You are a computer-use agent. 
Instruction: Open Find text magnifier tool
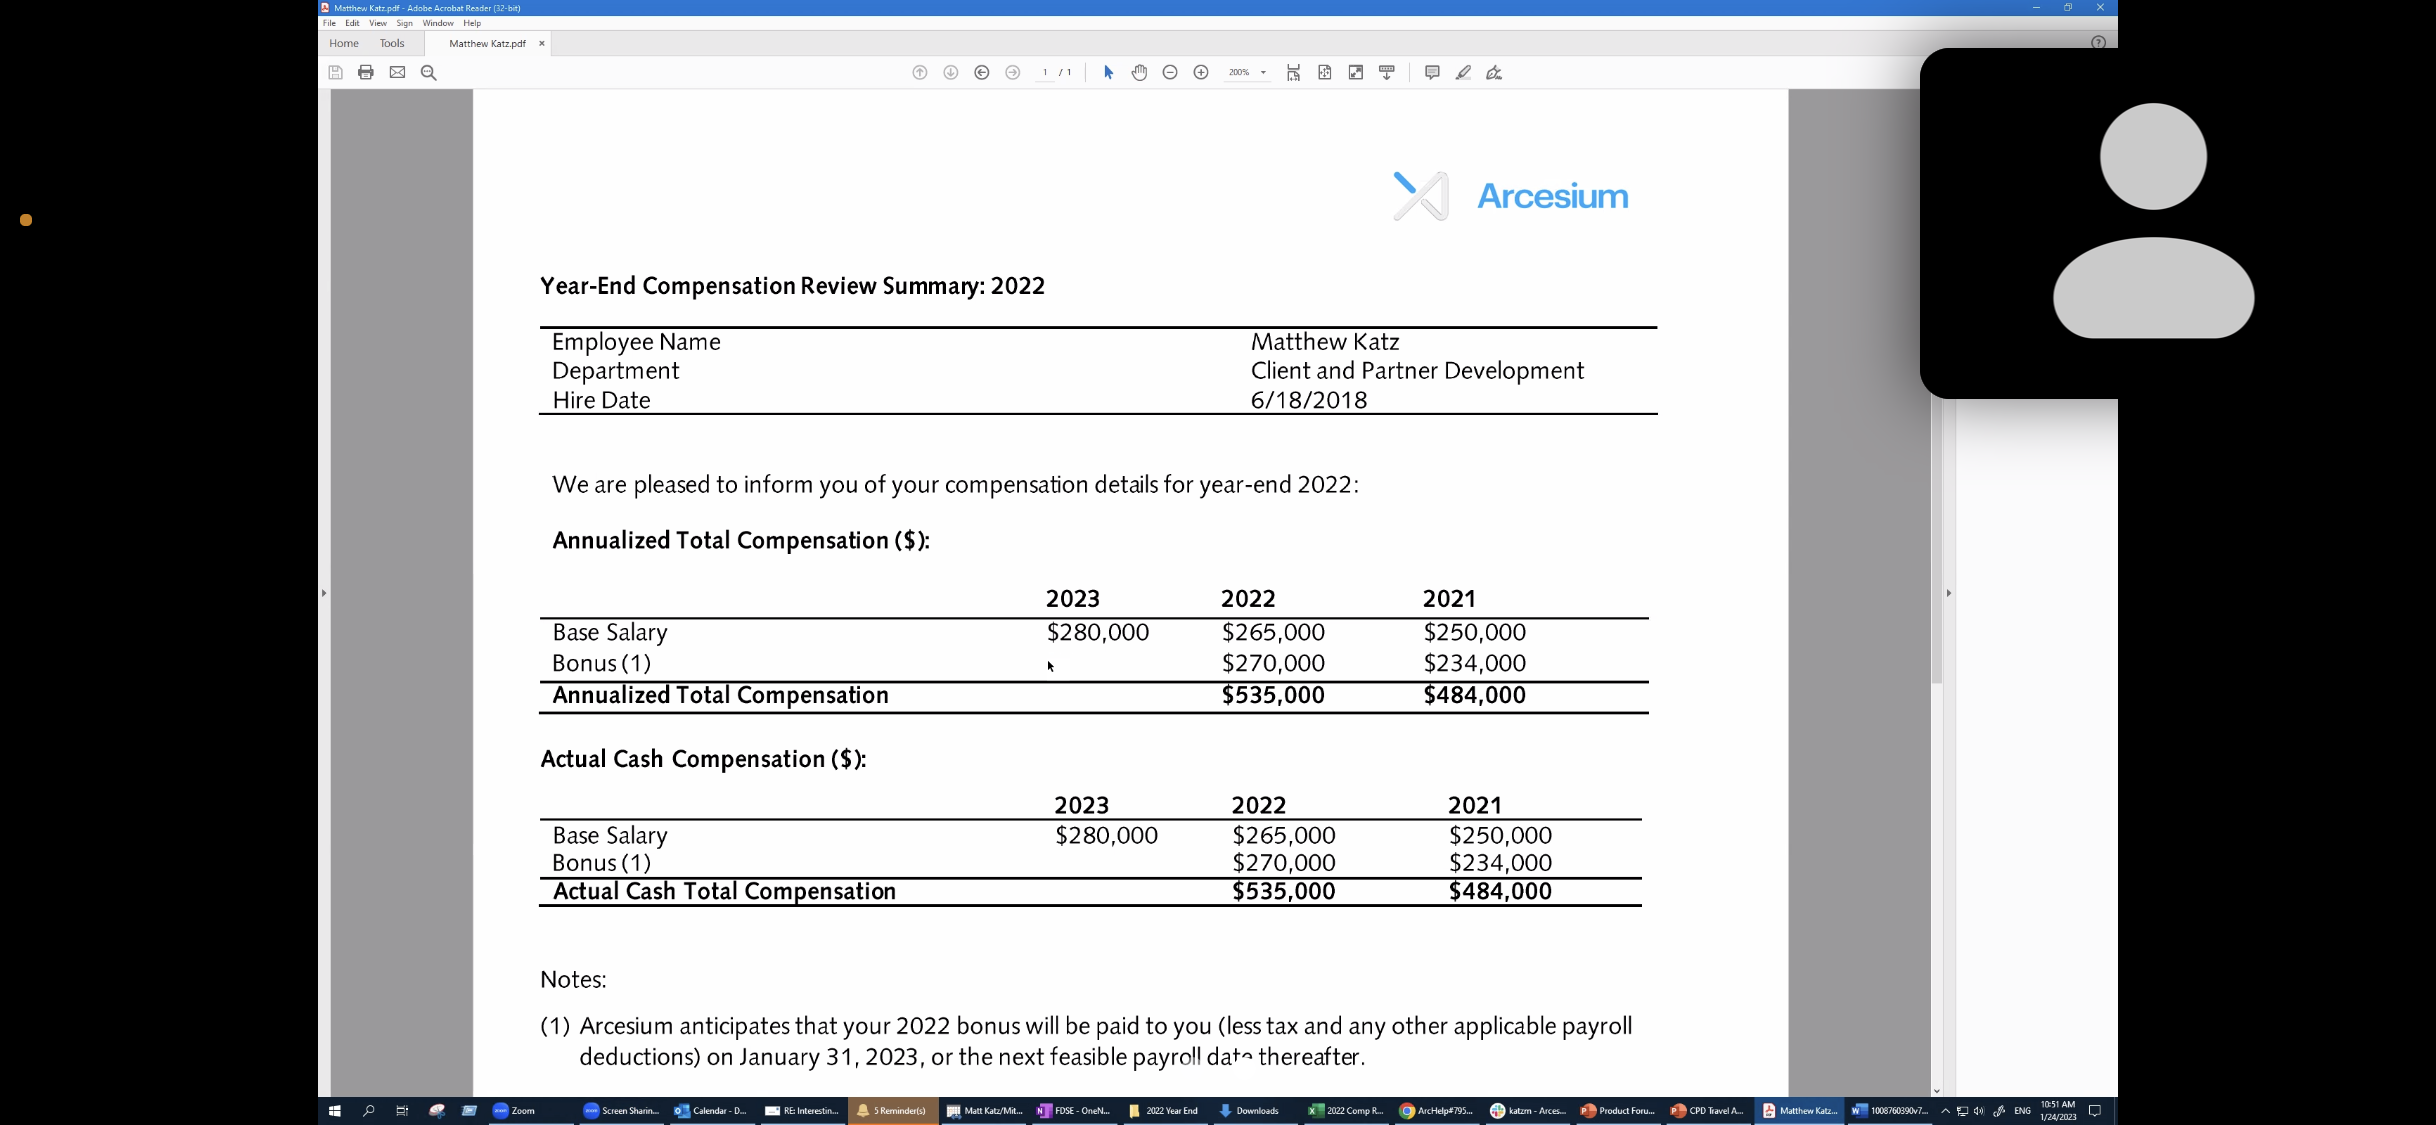pos(429,73)
